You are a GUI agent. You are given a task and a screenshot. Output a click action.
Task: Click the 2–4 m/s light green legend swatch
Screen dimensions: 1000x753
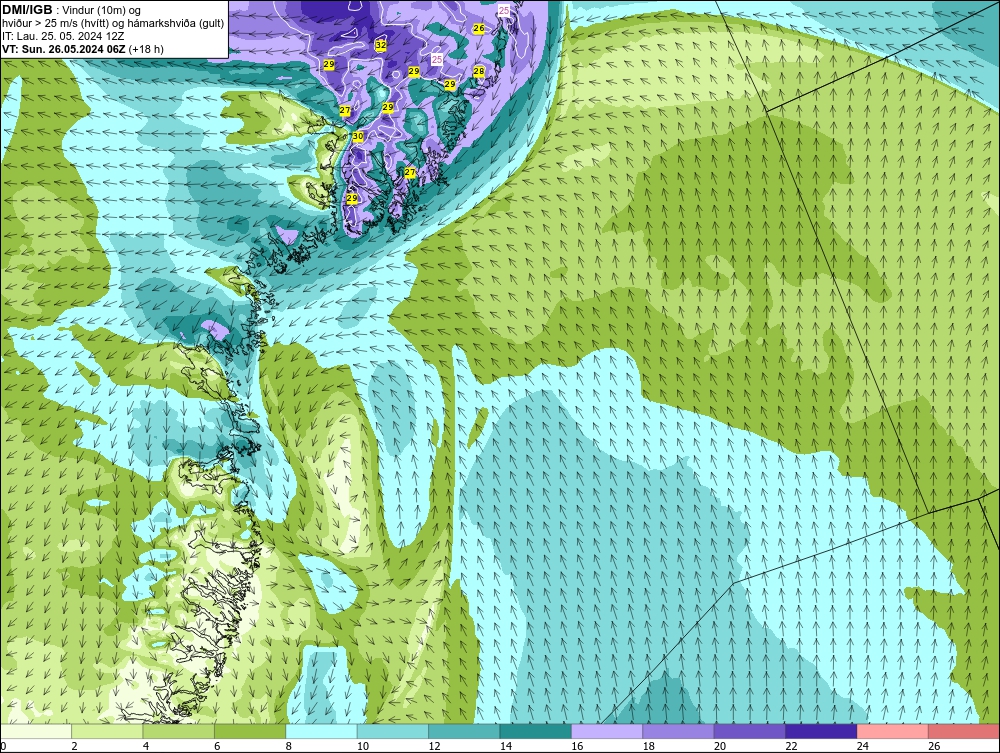[x=107, y=731]
